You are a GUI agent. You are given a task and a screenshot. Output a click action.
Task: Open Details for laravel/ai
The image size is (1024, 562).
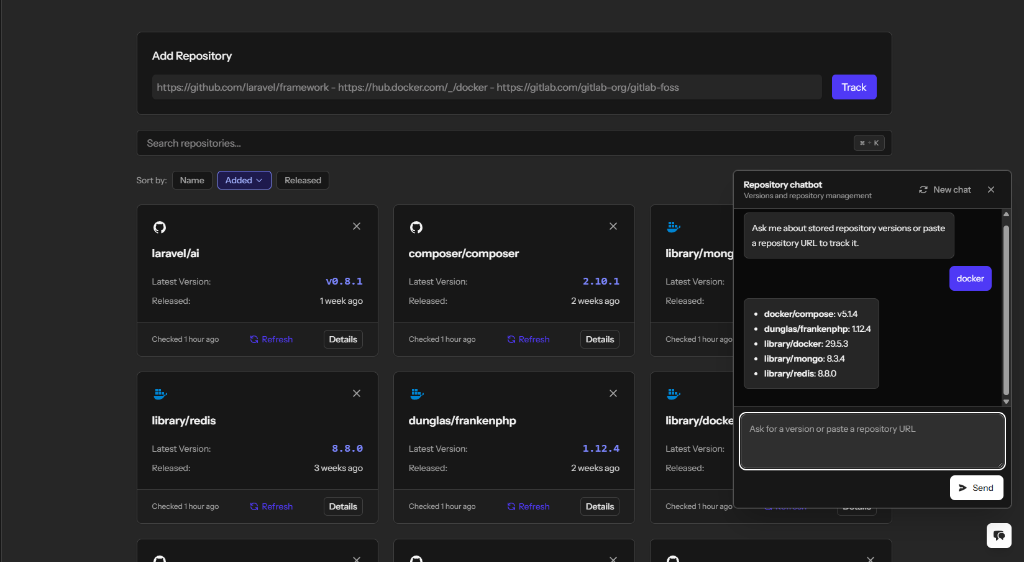click(343, 339)
